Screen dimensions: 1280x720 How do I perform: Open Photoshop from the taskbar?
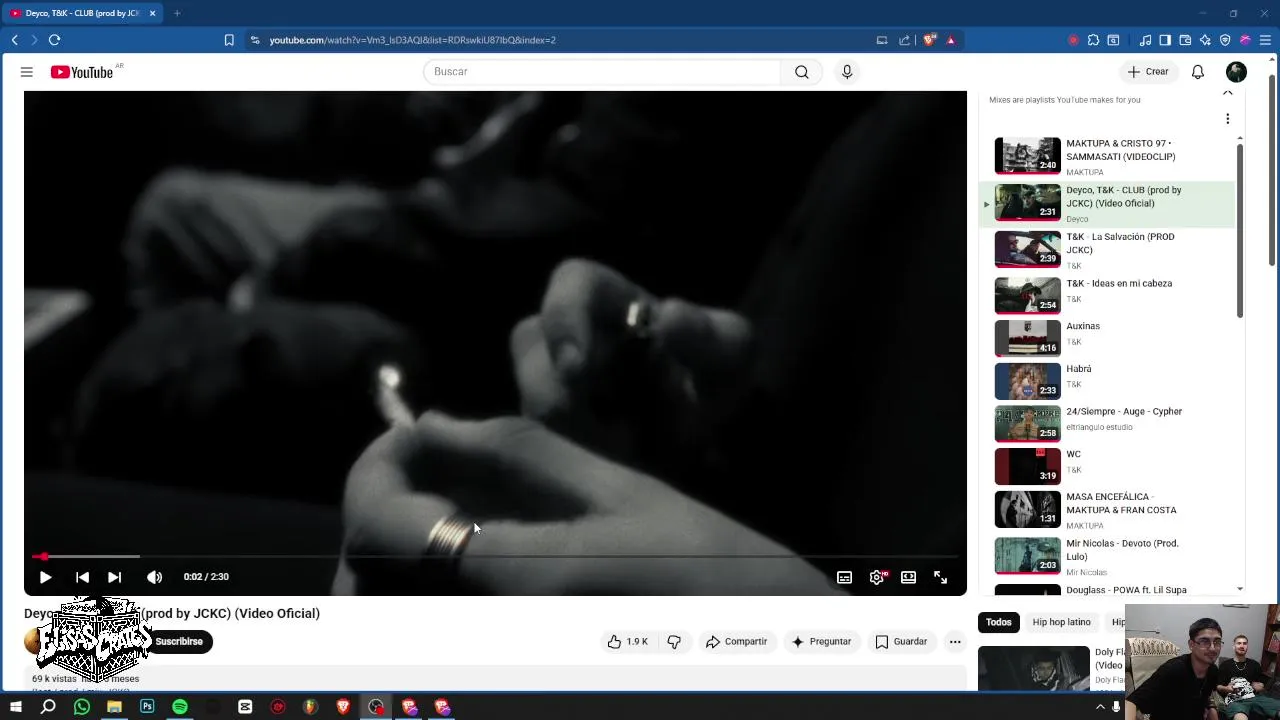tap(147, 707)
